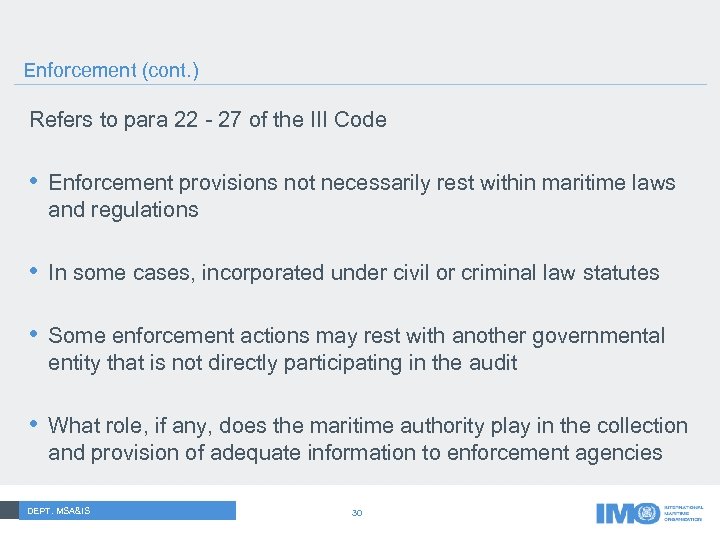Click the bullet before "What role, if any"
The height and width of the screenshot is (540, 720).
(35, 426)
